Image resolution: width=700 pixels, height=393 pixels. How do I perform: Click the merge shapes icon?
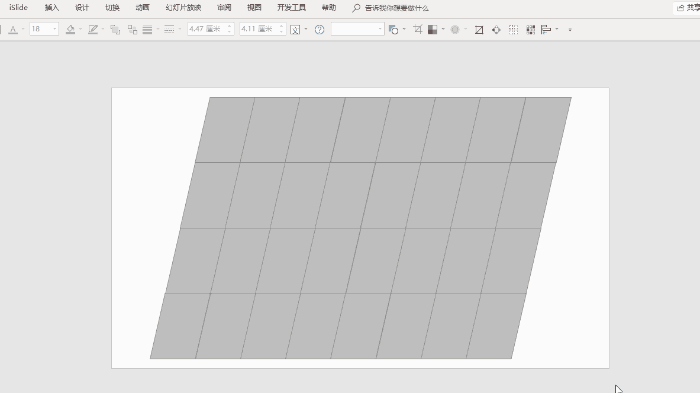click(393, 29)
